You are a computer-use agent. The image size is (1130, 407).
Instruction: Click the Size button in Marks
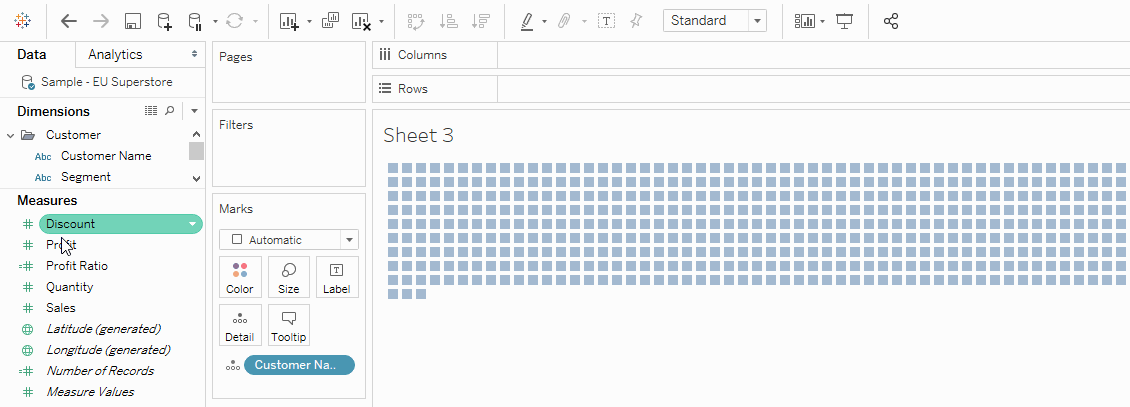tap(288, 277)
